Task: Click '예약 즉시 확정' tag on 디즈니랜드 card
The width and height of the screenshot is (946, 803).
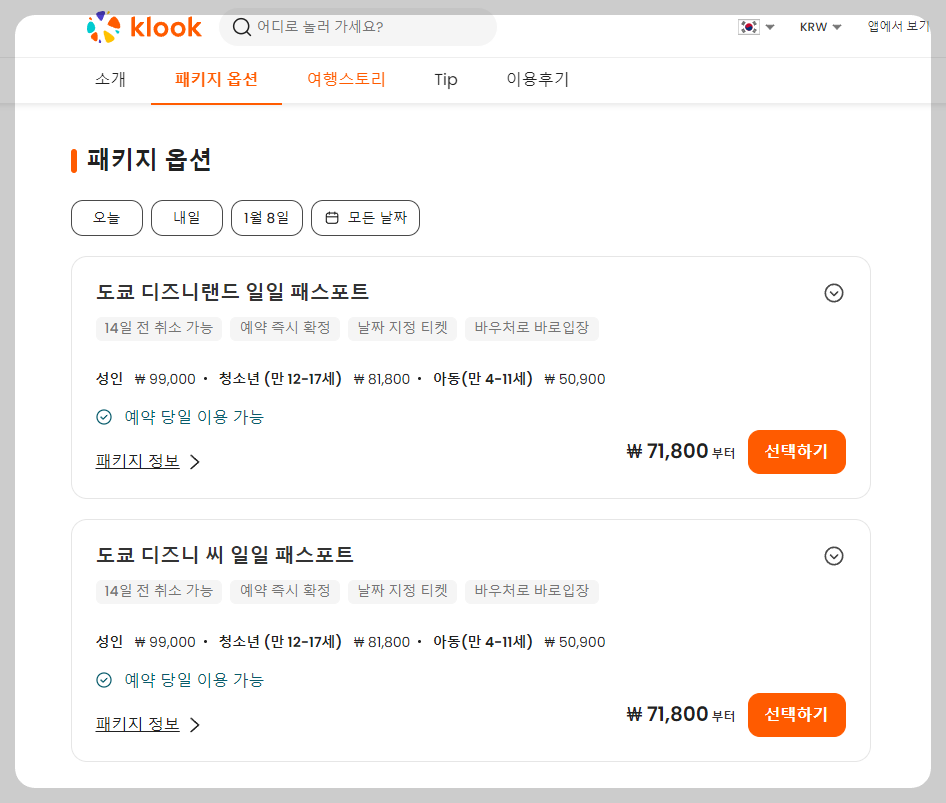Action: (x=285, y=328)
